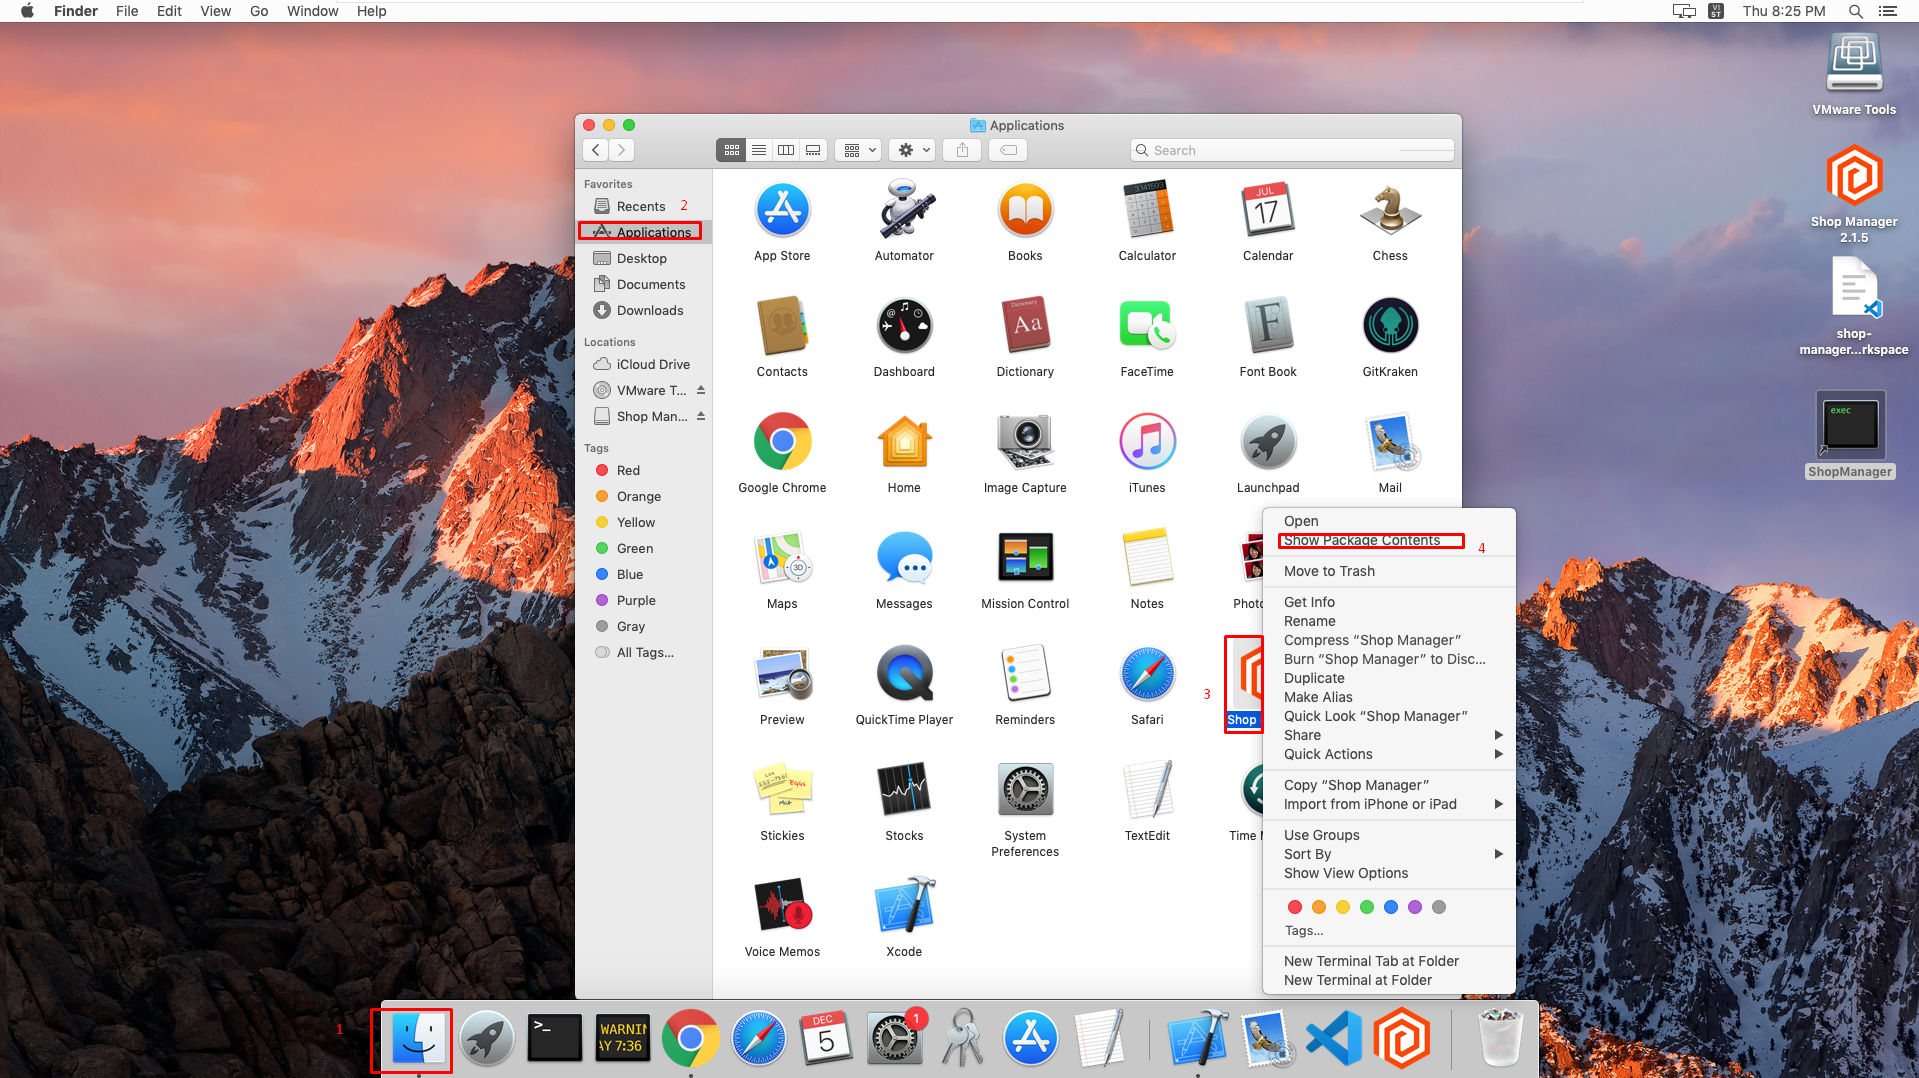Click the Finder icon in the Dock
Image resolution: width=1919 pixels, height=1078 pixels.
pyautogui.click(x=417, y=1040)
